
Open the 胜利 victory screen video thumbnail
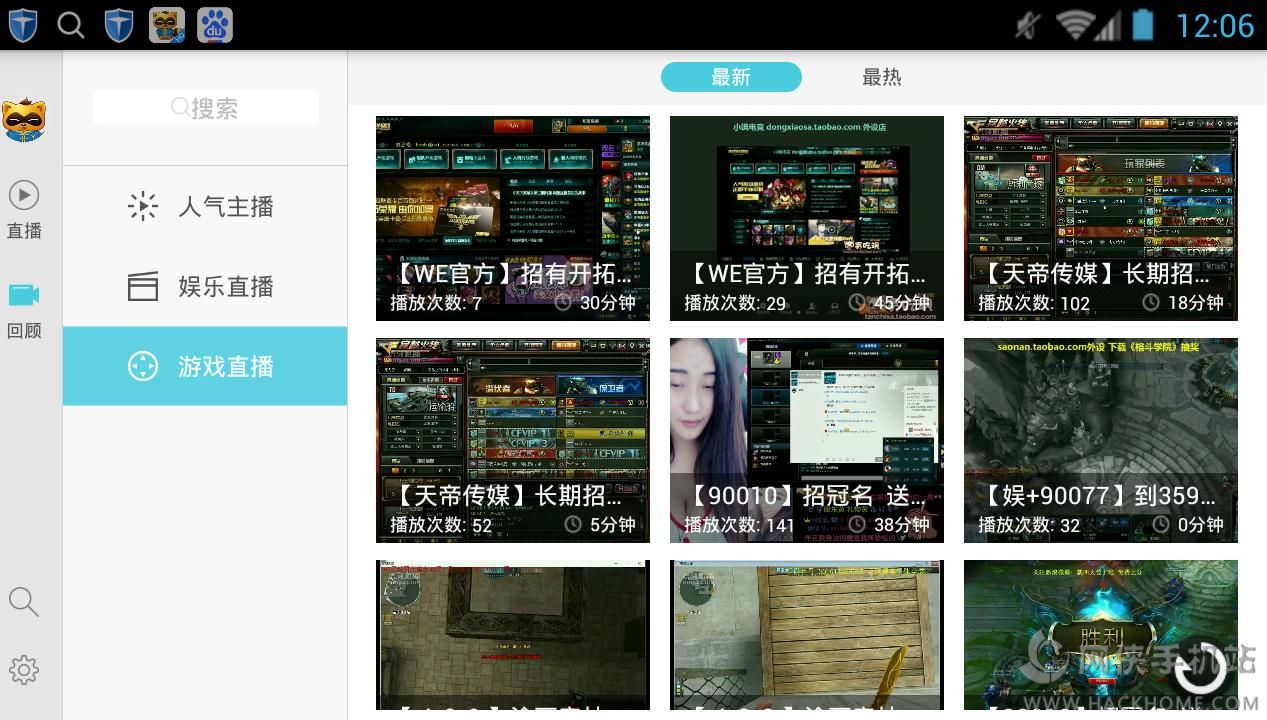(1101, 635)
